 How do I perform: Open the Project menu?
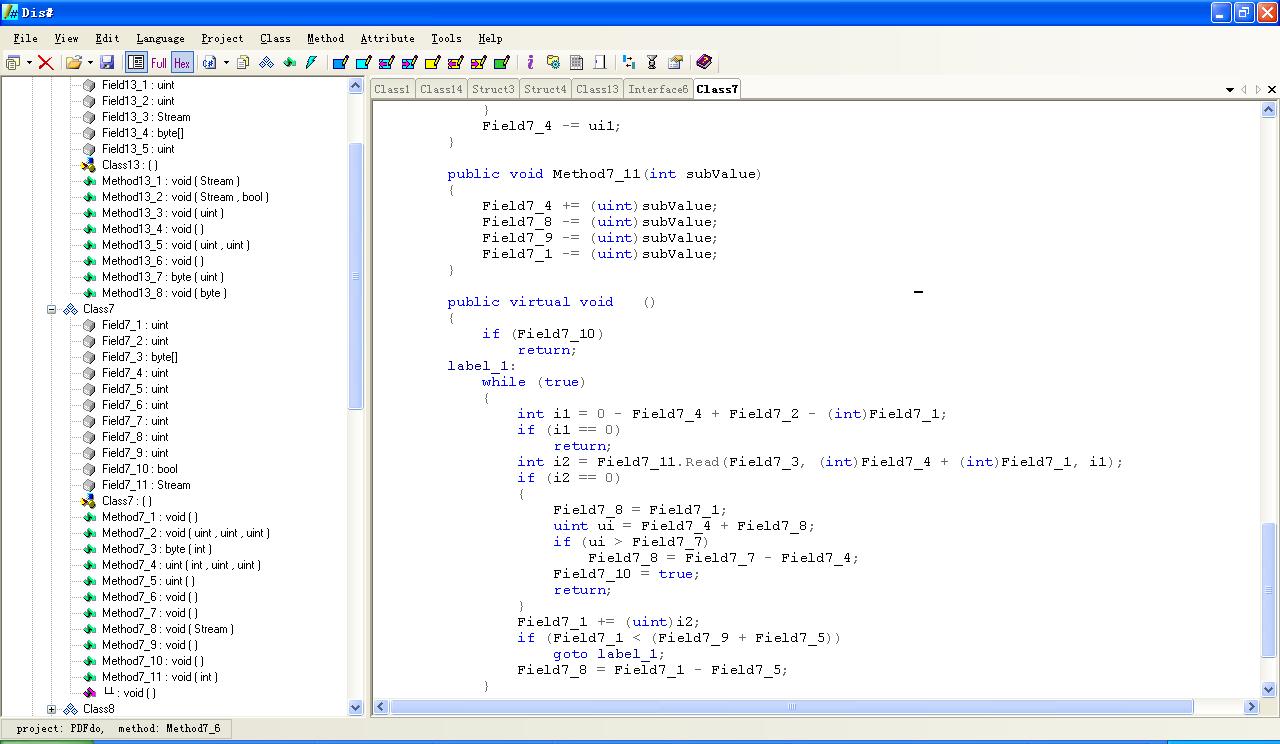point(222,38)
